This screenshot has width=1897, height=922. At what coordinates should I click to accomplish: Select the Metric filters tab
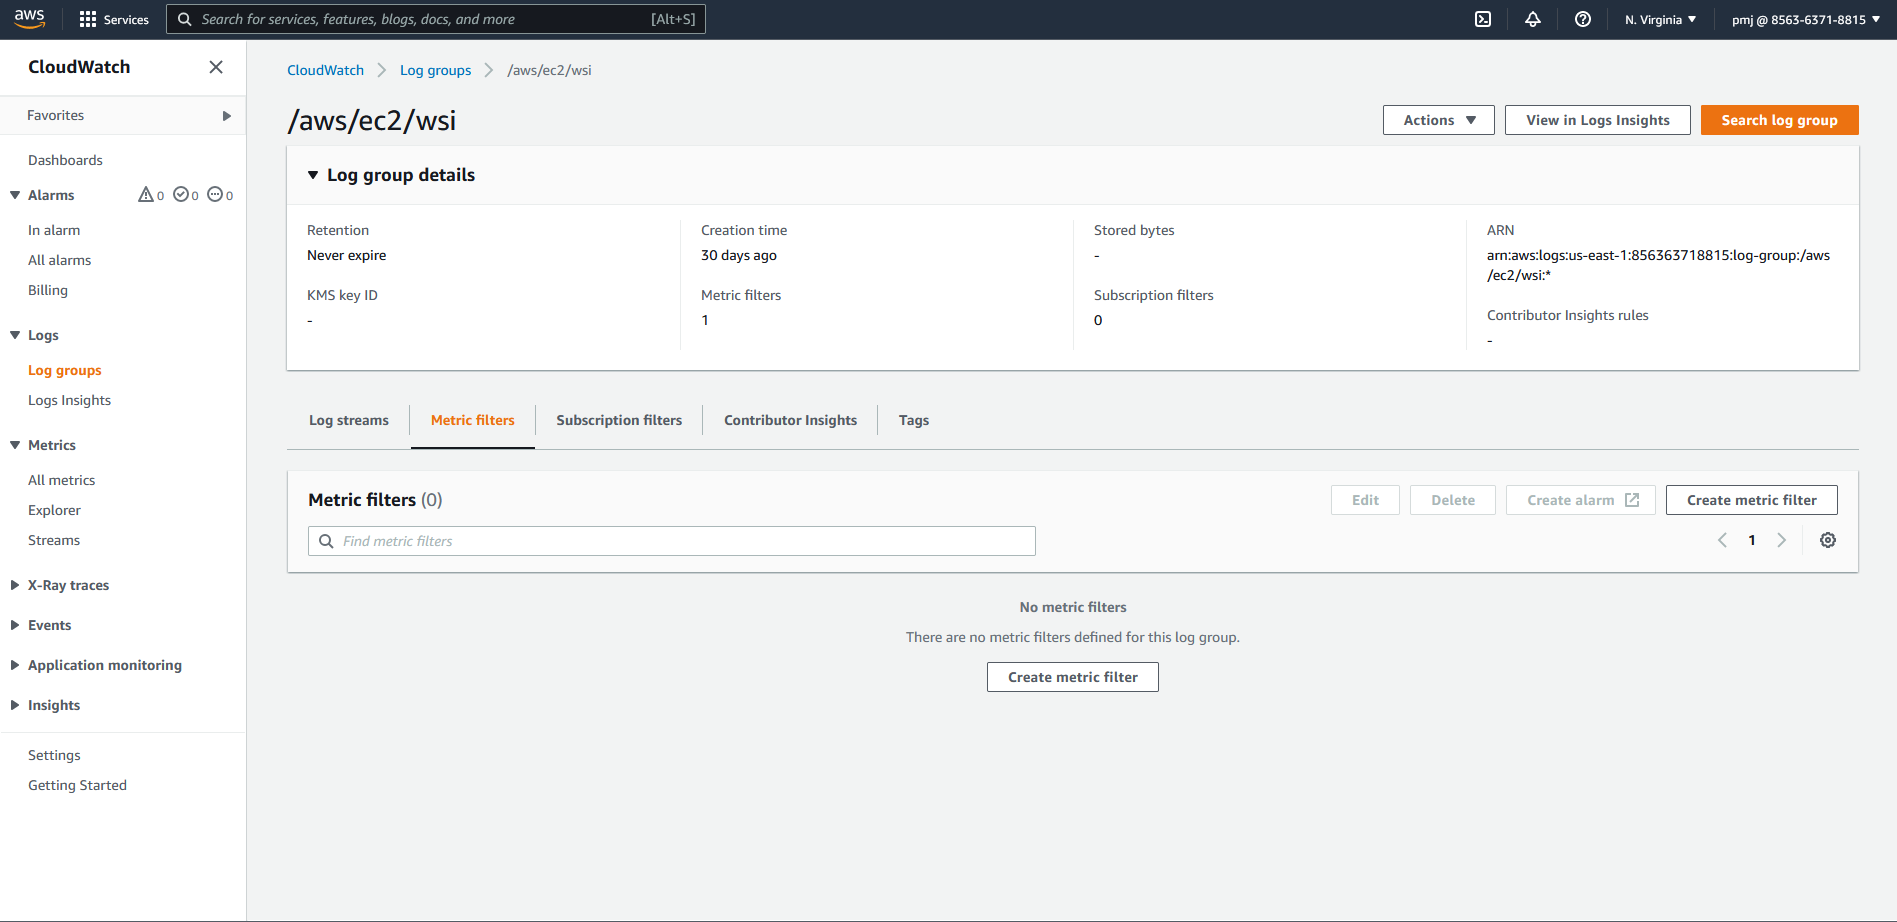[x=473, y=420]
